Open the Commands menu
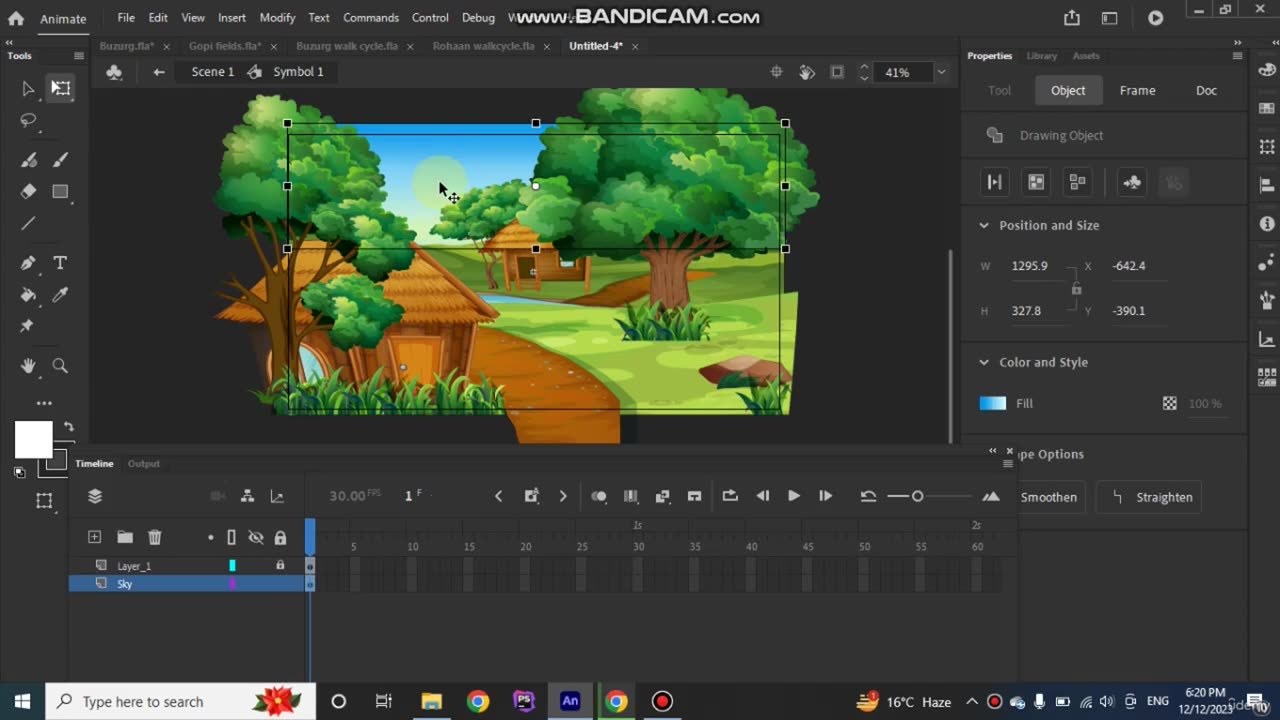Screen dimensions: 1280x720 (371, 18)
